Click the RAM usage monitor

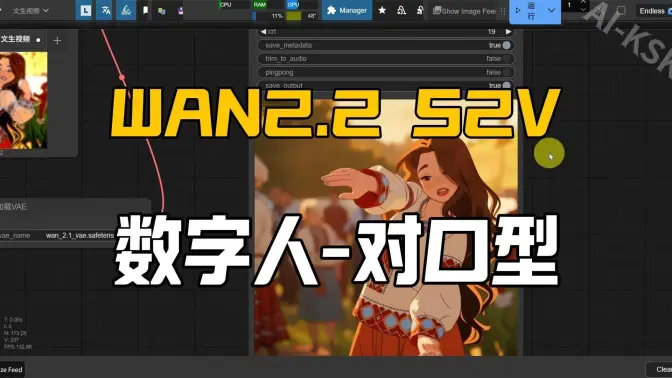[268, 5]
